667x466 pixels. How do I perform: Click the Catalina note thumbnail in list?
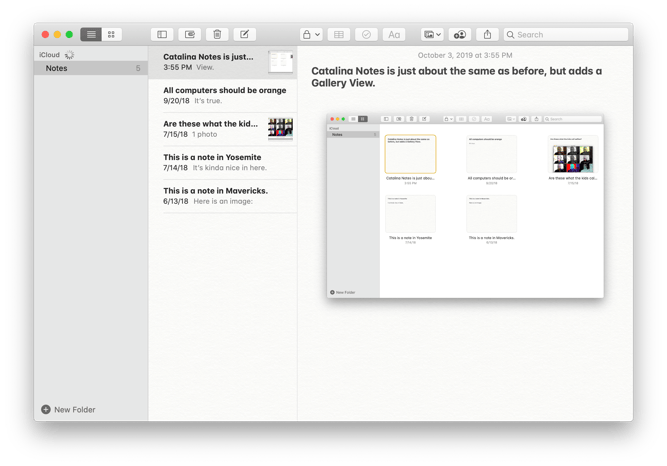coord(280,62)
